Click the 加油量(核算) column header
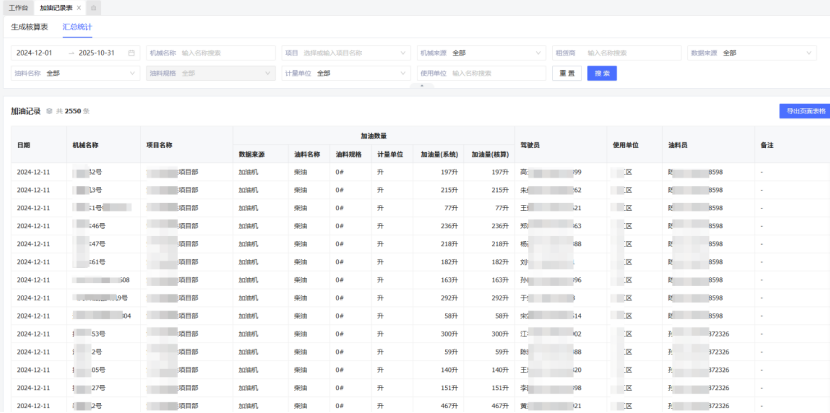Image resolution: width=830 pixels, height=413 pixels. 490,154
